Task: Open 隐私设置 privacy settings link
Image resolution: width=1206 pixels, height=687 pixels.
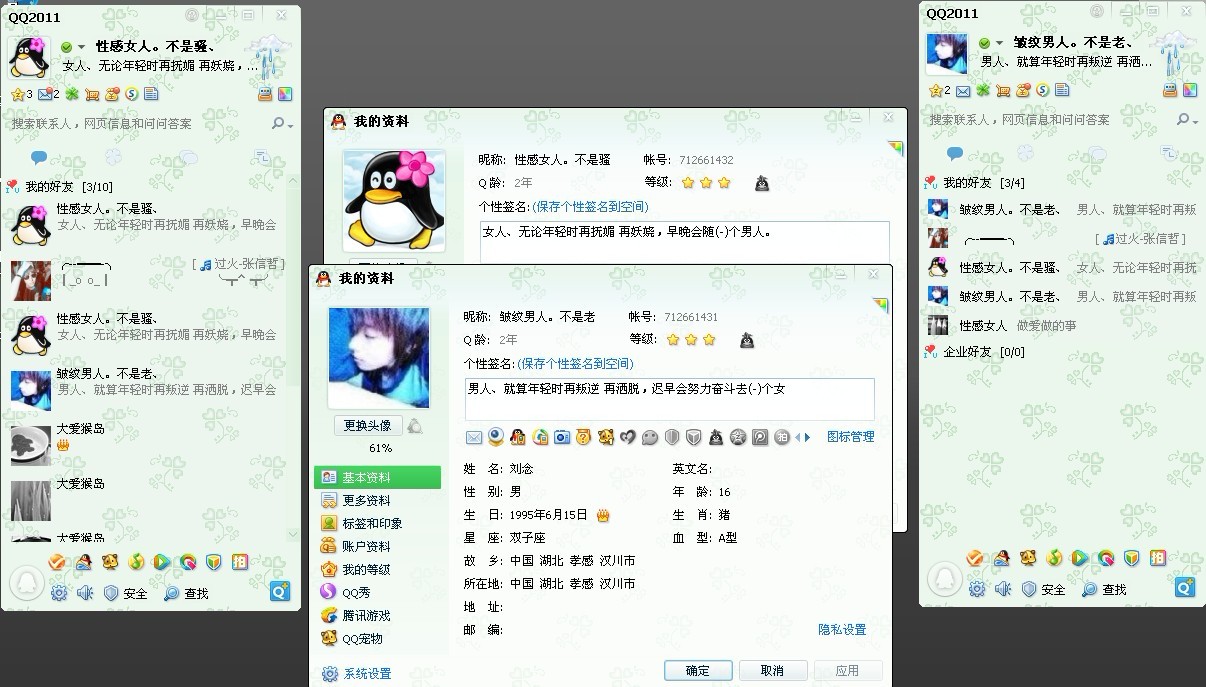Action: [x=842, y=630]
